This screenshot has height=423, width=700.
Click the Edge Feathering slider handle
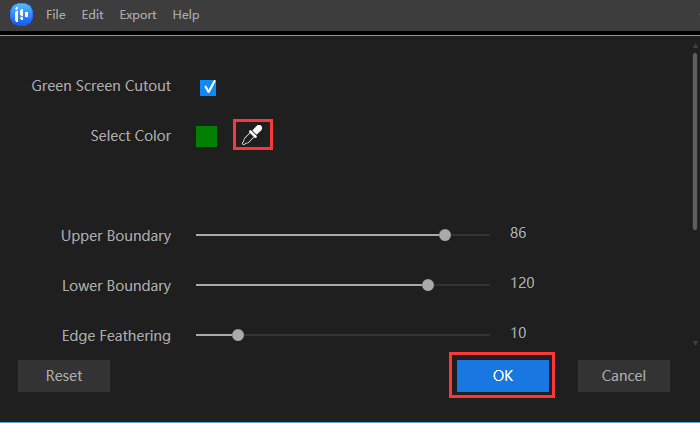coord(238,335)
